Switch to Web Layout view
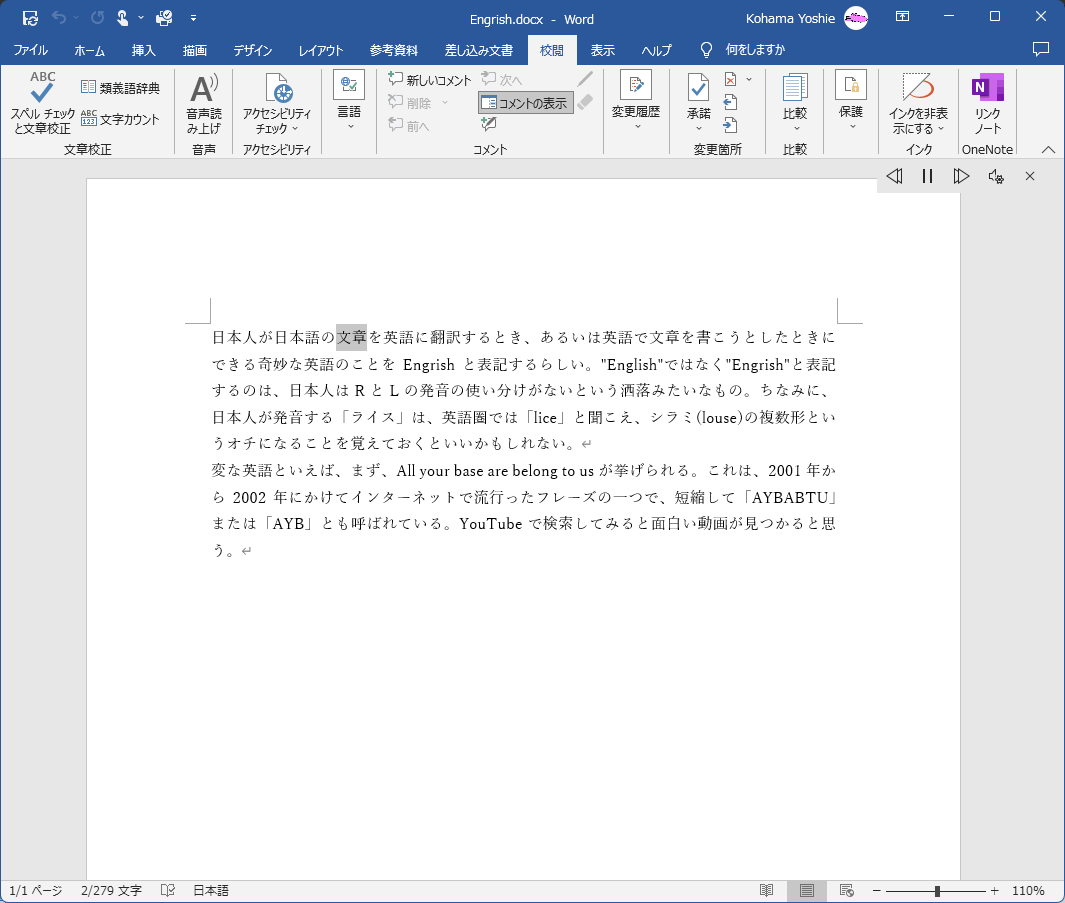1065x903 pixels. [x=846, y=890]
